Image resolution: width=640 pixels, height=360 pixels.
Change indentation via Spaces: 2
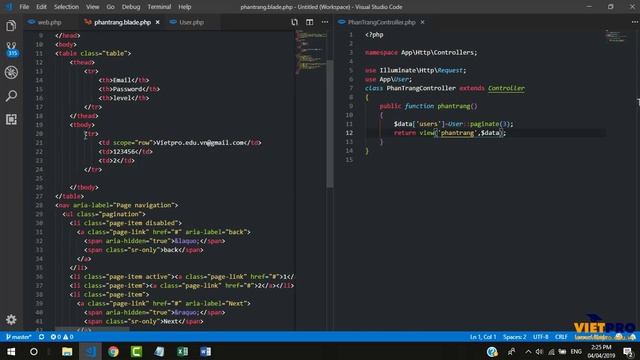pyautogui.click(x=515, y=337)
